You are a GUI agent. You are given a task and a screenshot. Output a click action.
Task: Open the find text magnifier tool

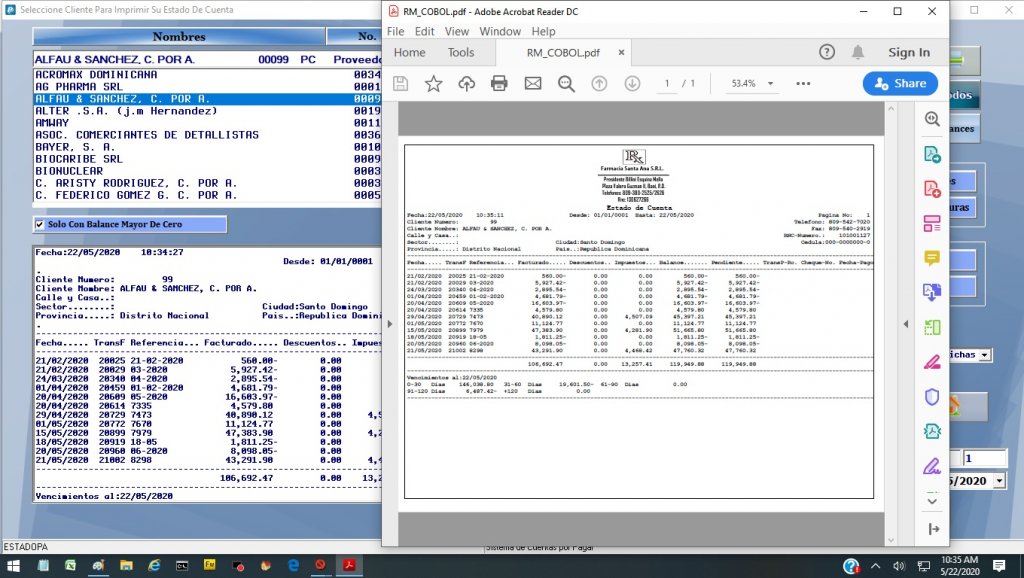click(566, 84)
